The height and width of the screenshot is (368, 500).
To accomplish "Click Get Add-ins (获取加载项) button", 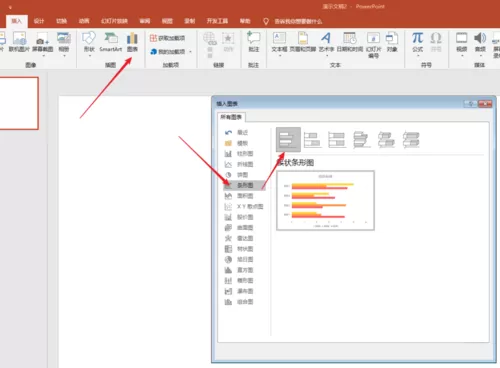I will click(167, 38).
